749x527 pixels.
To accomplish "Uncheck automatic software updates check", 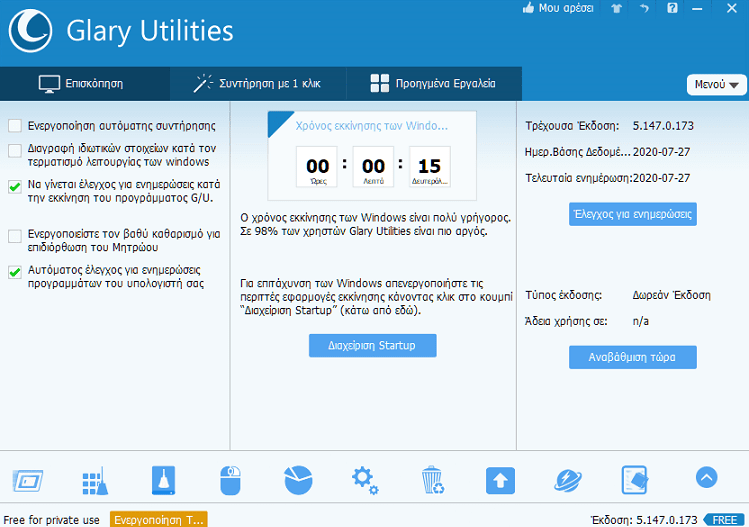I will pyautogui.click(x=15, y=272).
